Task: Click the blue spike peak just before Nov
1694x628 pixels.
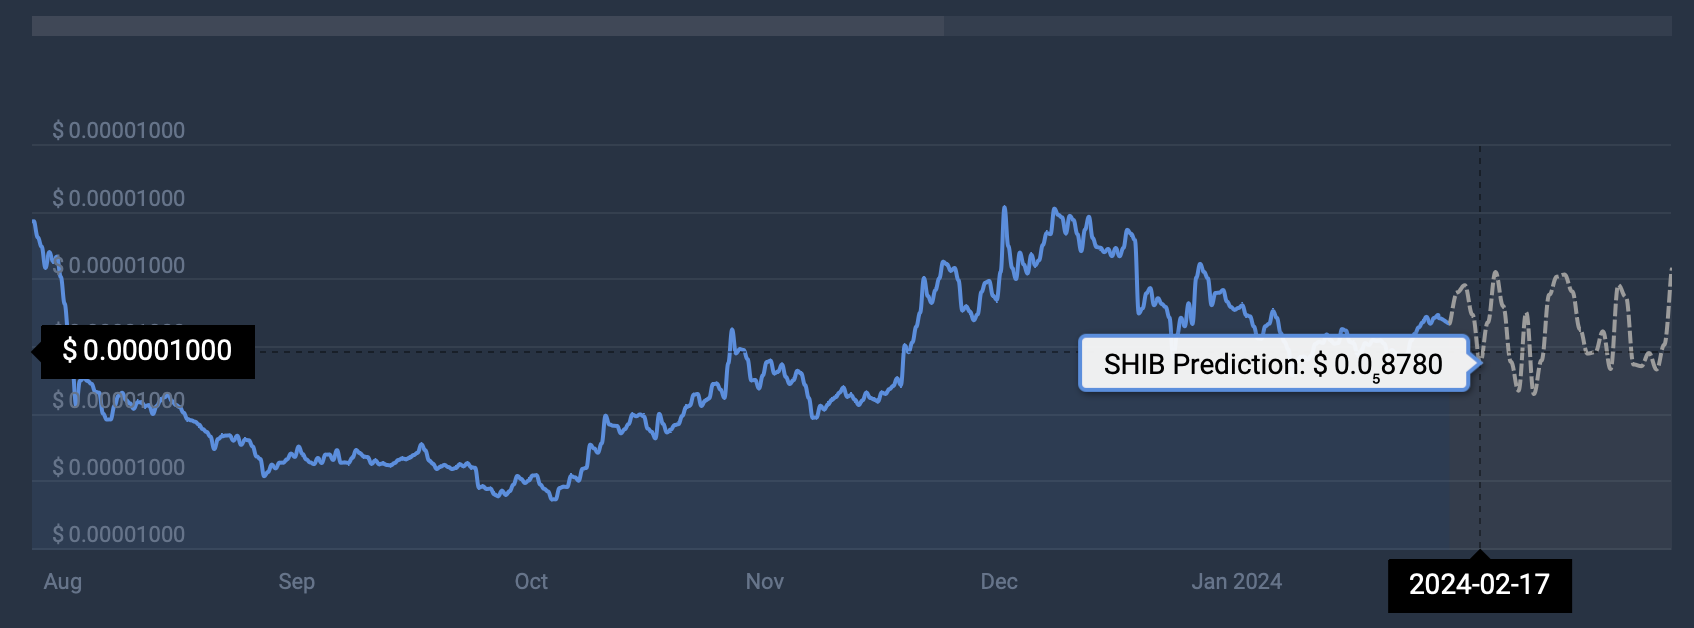Action: pos(732,329)
